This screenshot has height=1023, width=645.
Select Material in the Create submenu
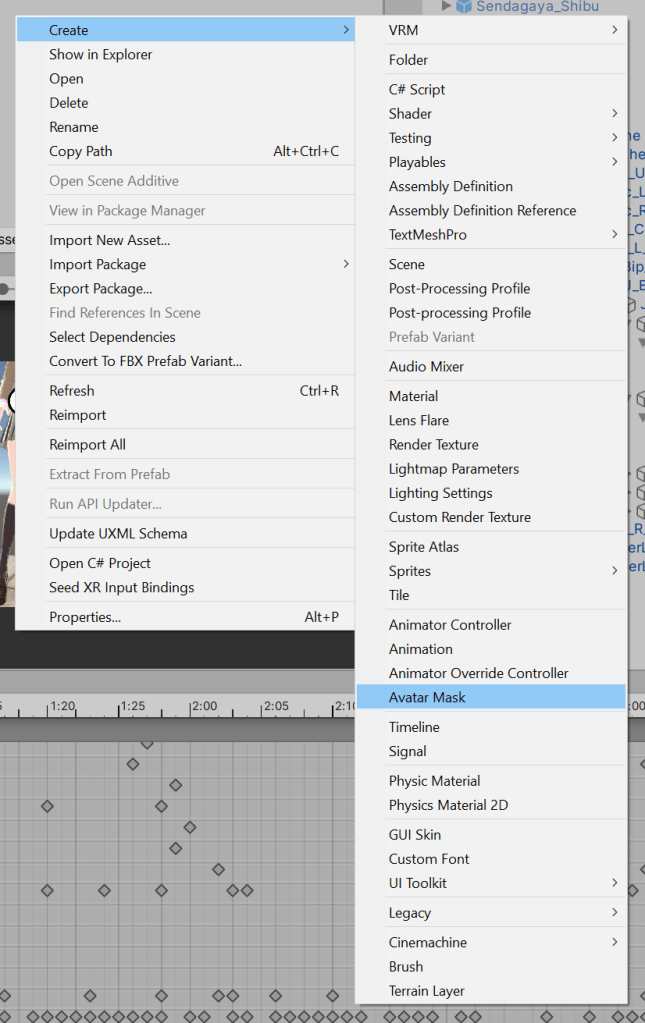(413, 396)
